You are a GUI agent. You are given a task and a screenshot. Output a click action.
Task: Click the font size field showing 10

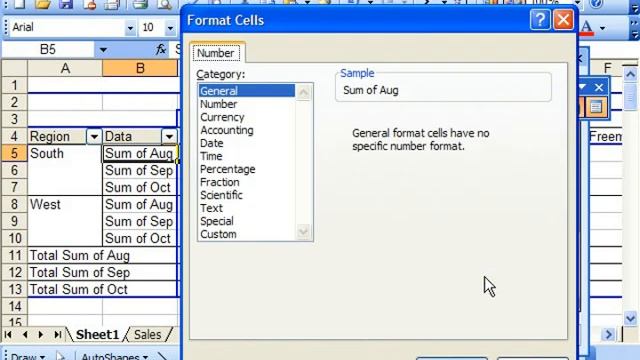coord(152,28)
